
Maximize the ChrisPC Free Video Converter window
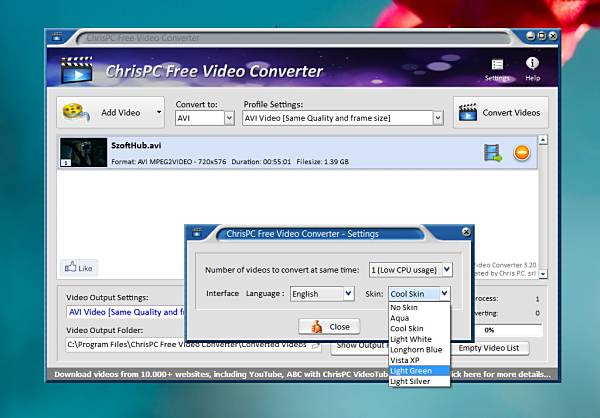click(542, 36)
